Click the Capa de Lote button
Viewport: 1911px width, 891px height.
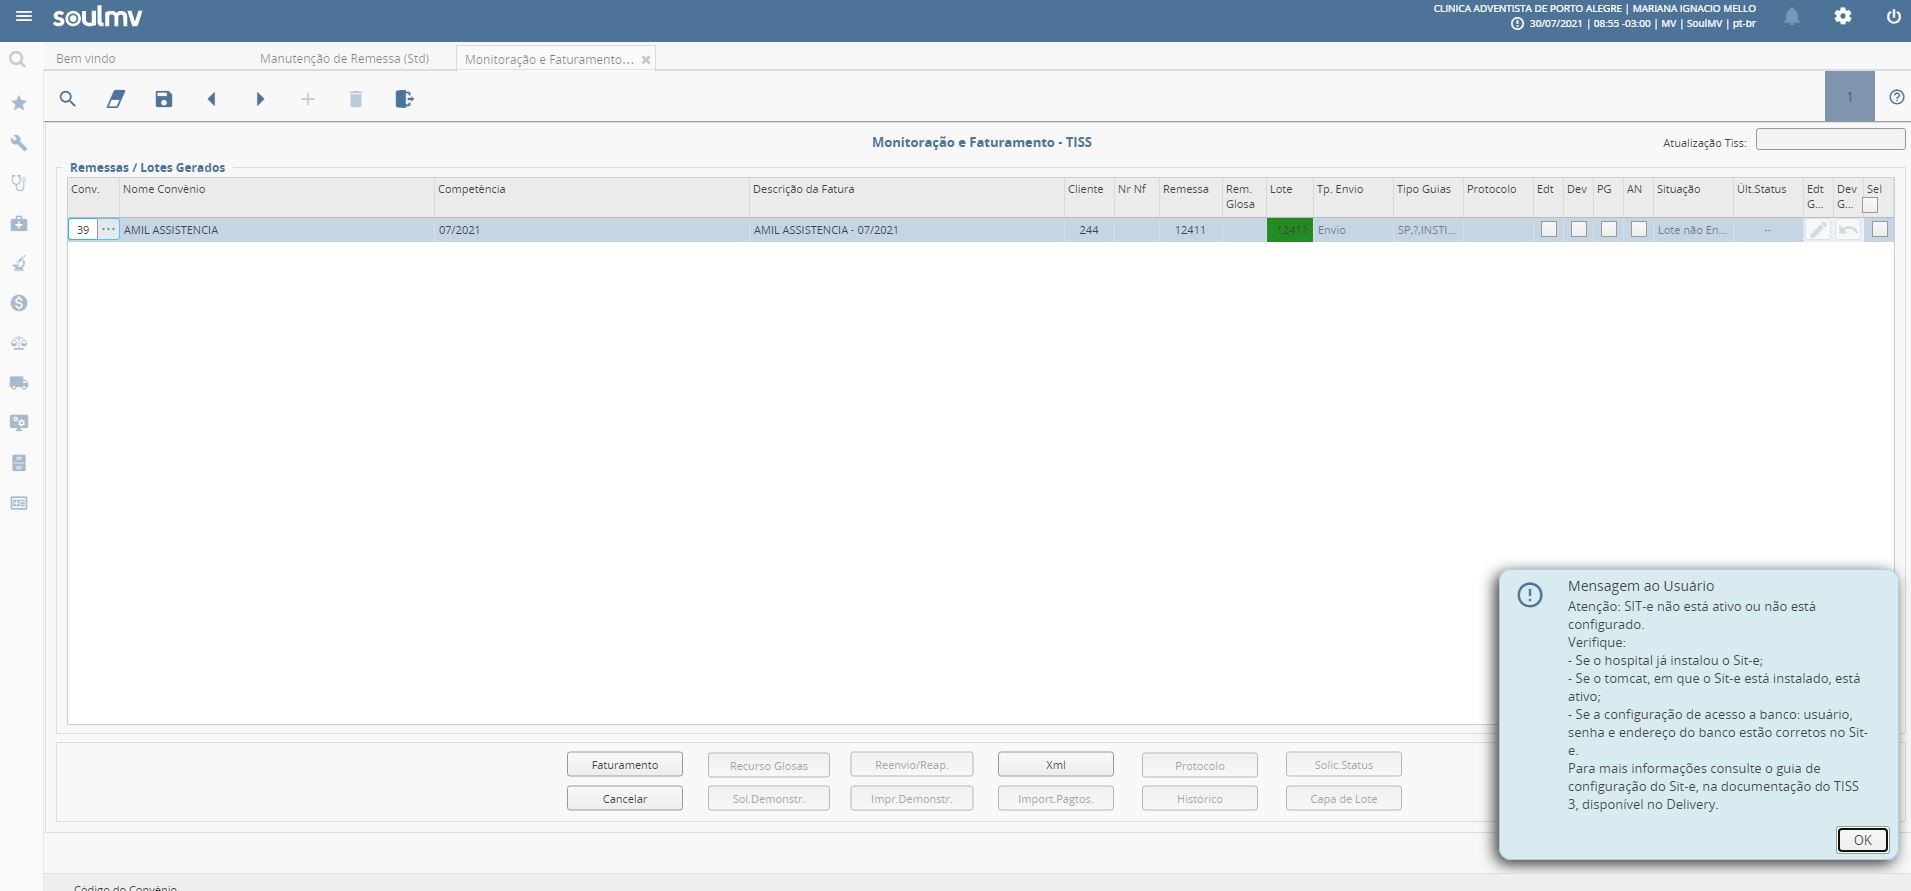(x=1344, y=799)
